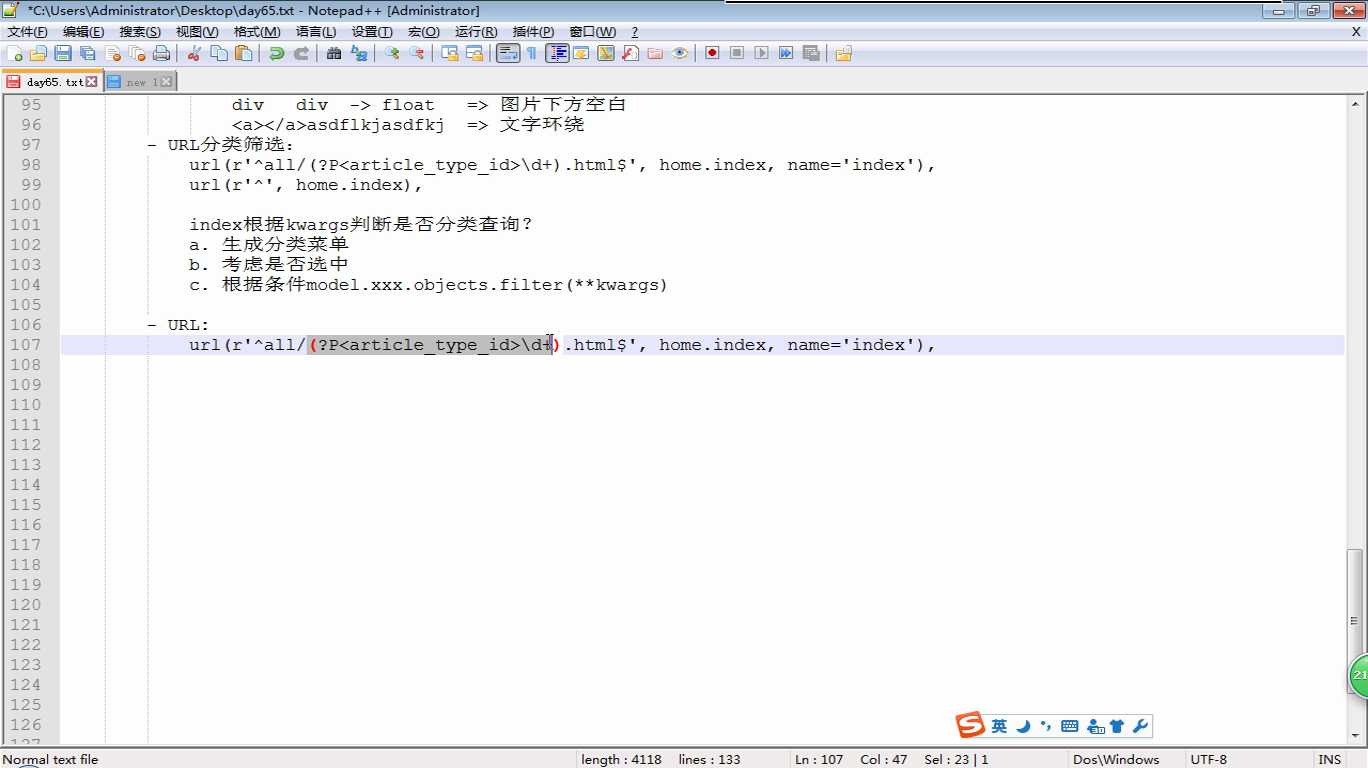Screen dimensions: 1368x768
Task: Toggle Show All Characters pilcrow icon
Action: pos(532,53)
